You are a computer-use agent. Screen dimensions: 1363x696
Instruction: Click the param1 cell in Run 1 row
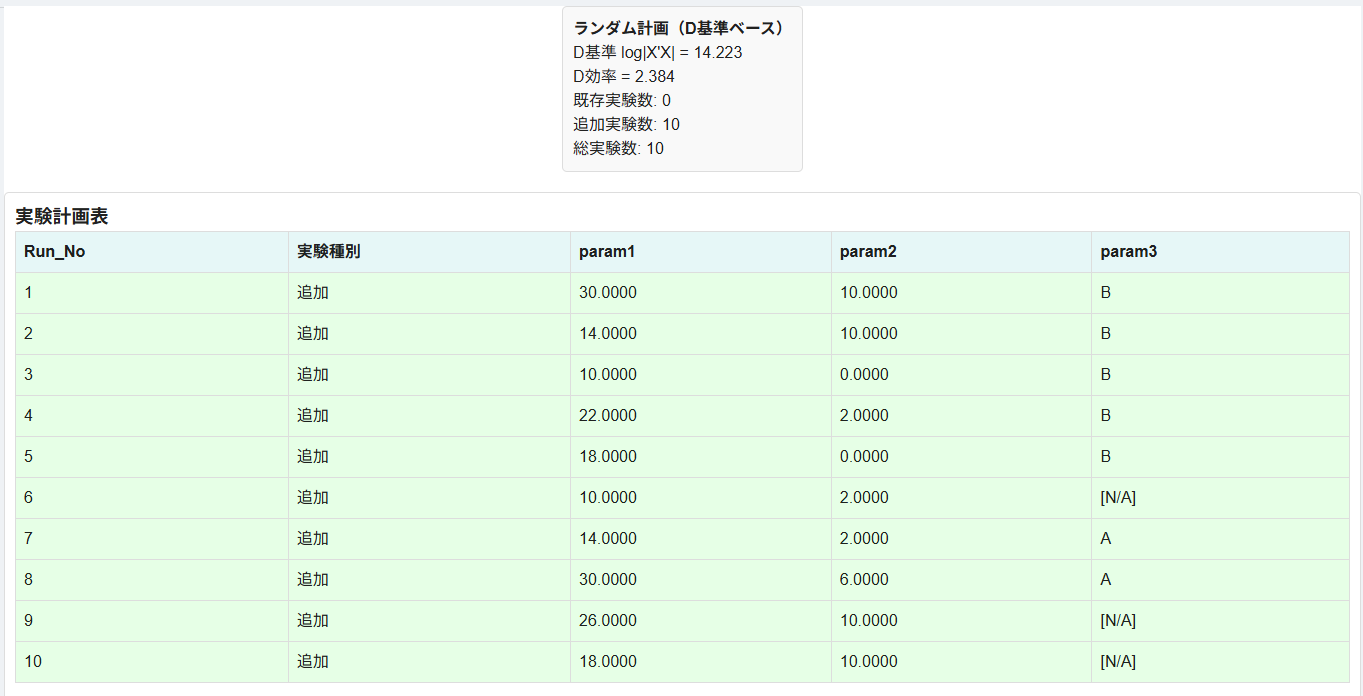[x=608, y=293]
